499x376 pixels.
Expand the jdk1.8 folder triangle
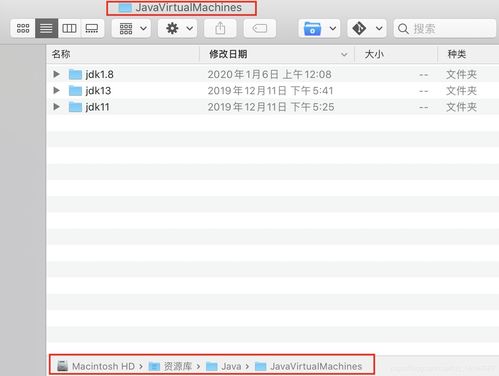tap(56, 74)
